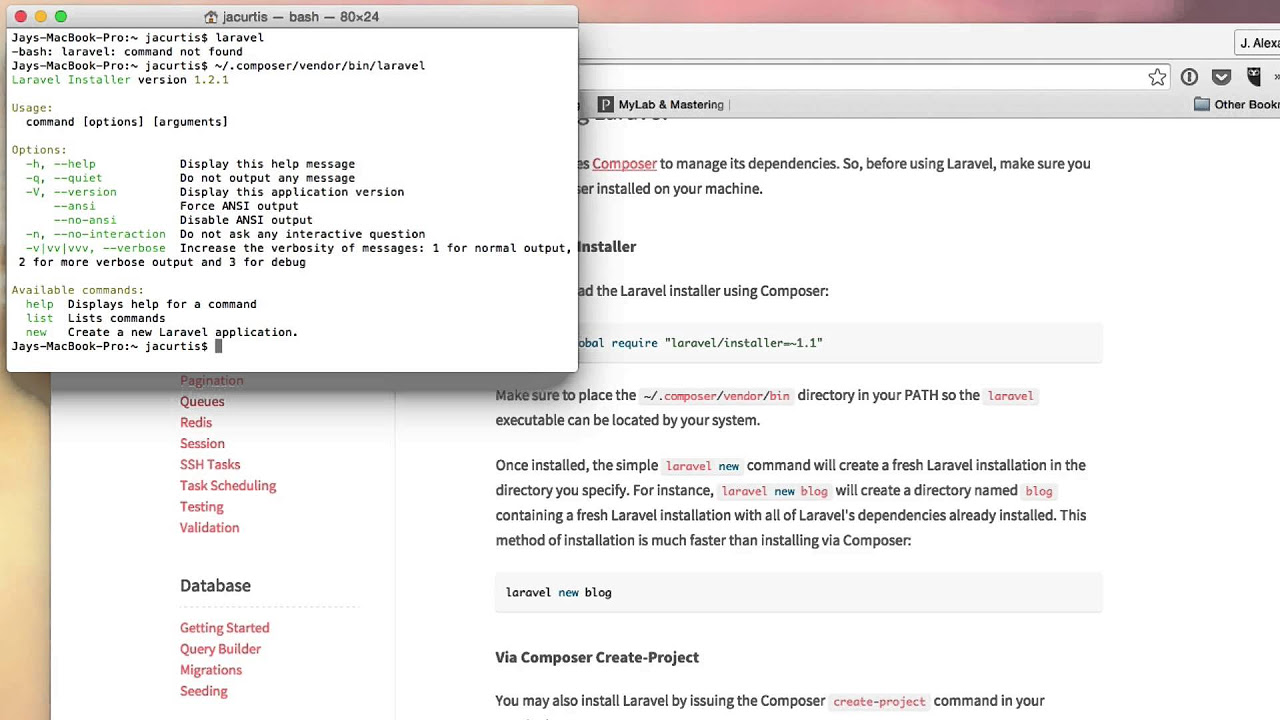
Task: Open the Redis docs link
Action: [196, 422]
